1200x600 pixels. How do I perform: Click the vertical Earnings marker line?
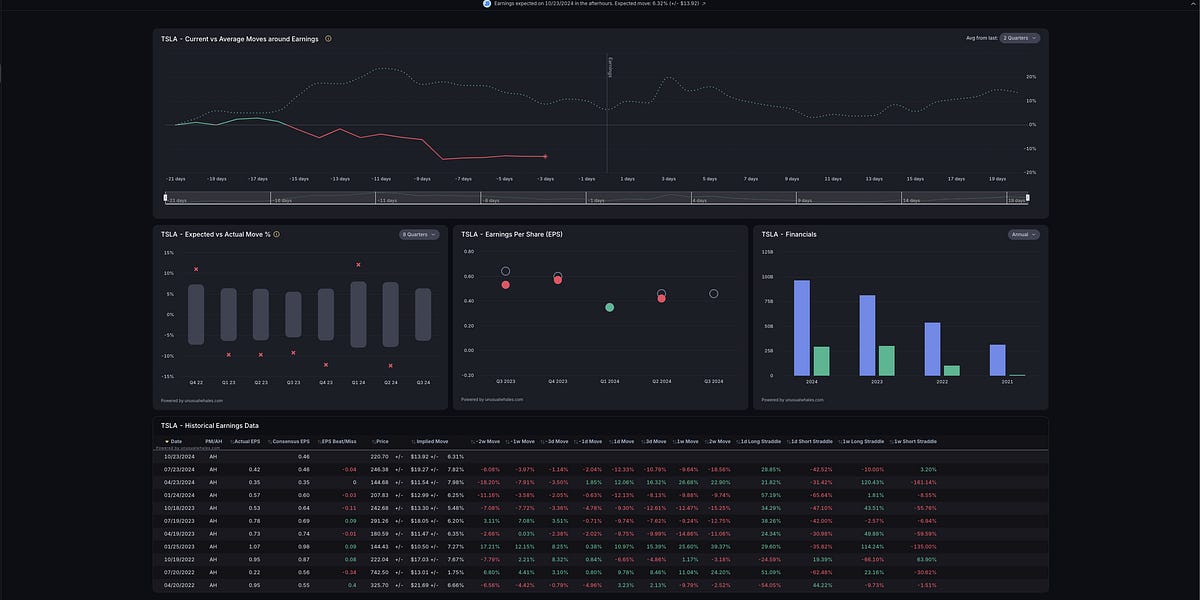[x=607, y=114]
